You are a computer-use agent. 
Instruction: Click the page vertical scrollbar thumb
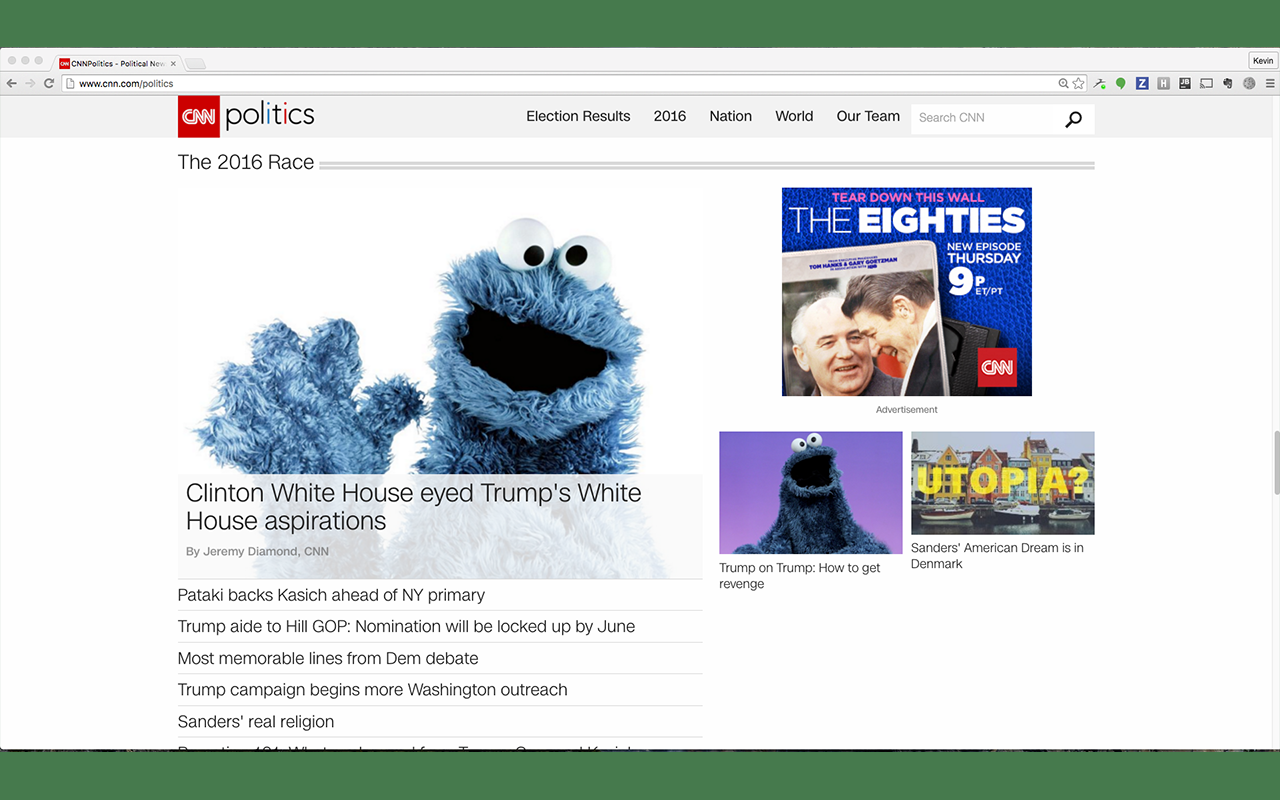click(1276, 463)
